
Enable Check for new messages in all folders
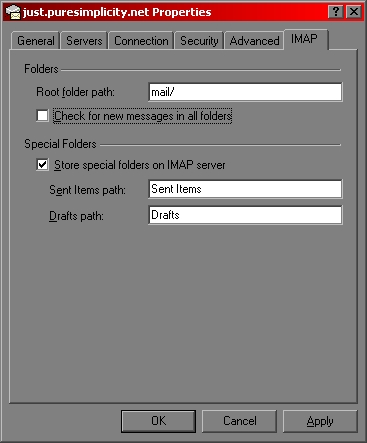pyautogui.click(x=42, y=116)
